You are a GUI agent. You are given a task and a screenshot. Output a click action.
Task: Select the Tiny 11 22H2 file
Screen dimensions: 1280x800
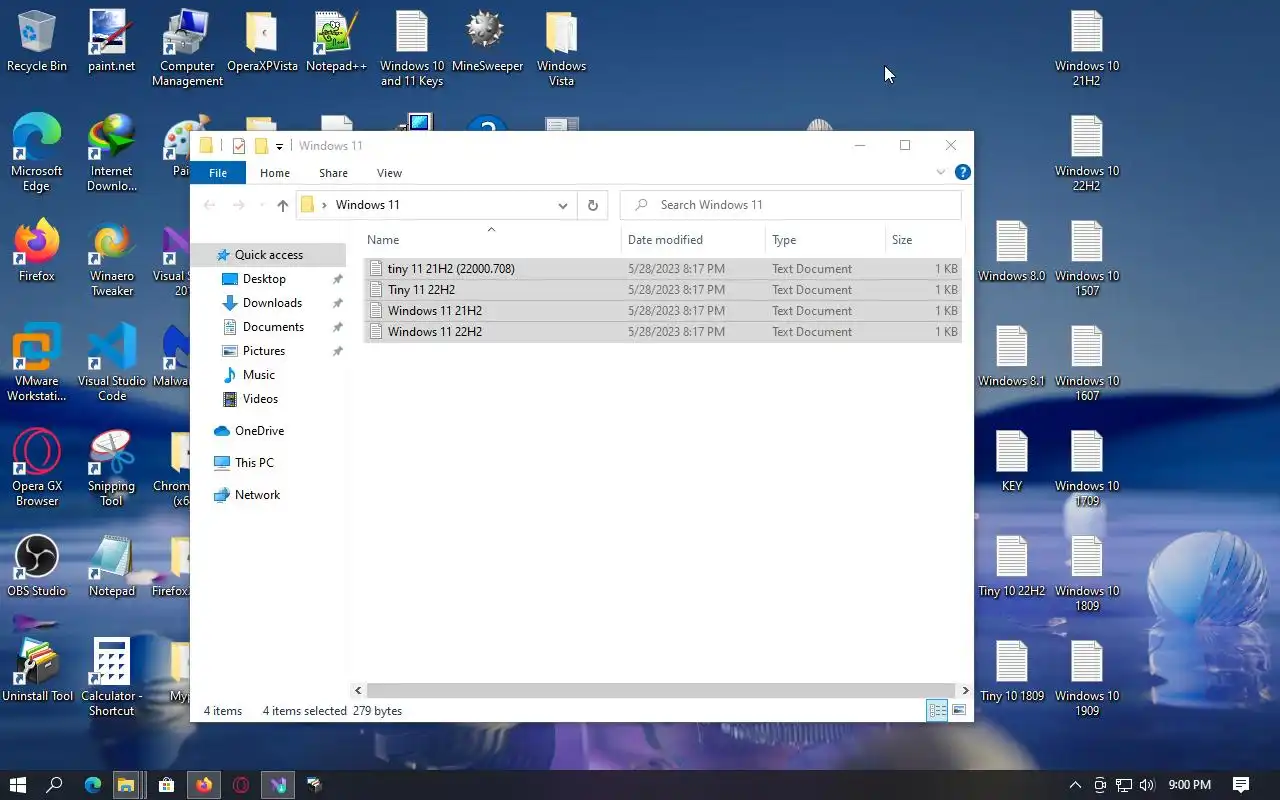pyautogui.click(x=663, y=290)
